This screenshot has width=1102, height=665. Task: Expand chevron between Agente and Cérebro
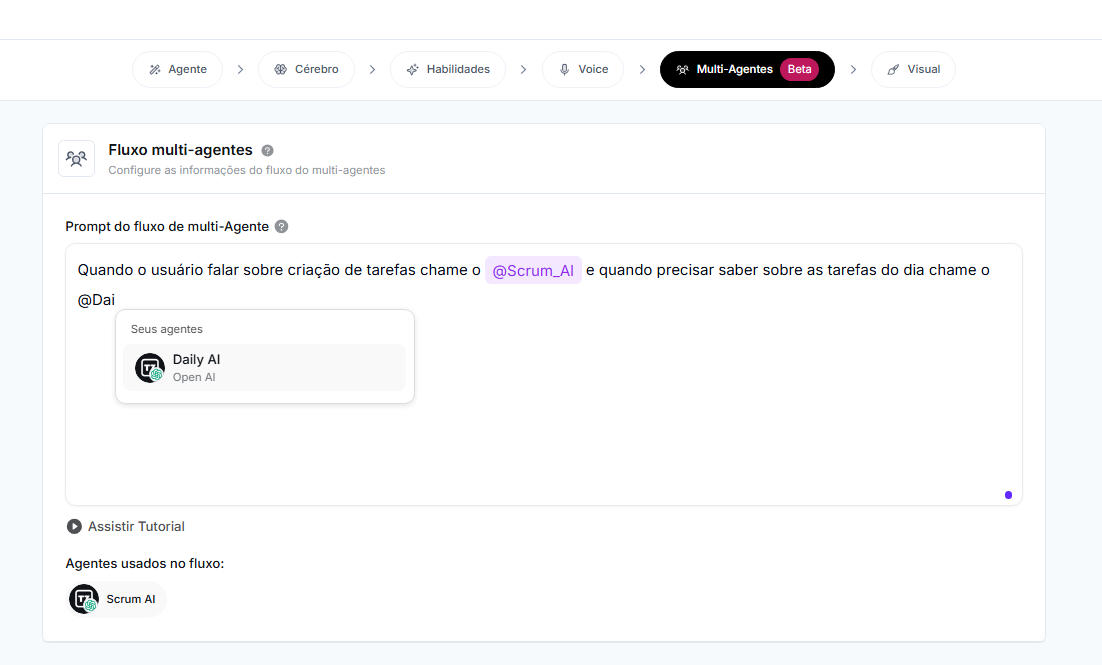[x=240, y=69]
